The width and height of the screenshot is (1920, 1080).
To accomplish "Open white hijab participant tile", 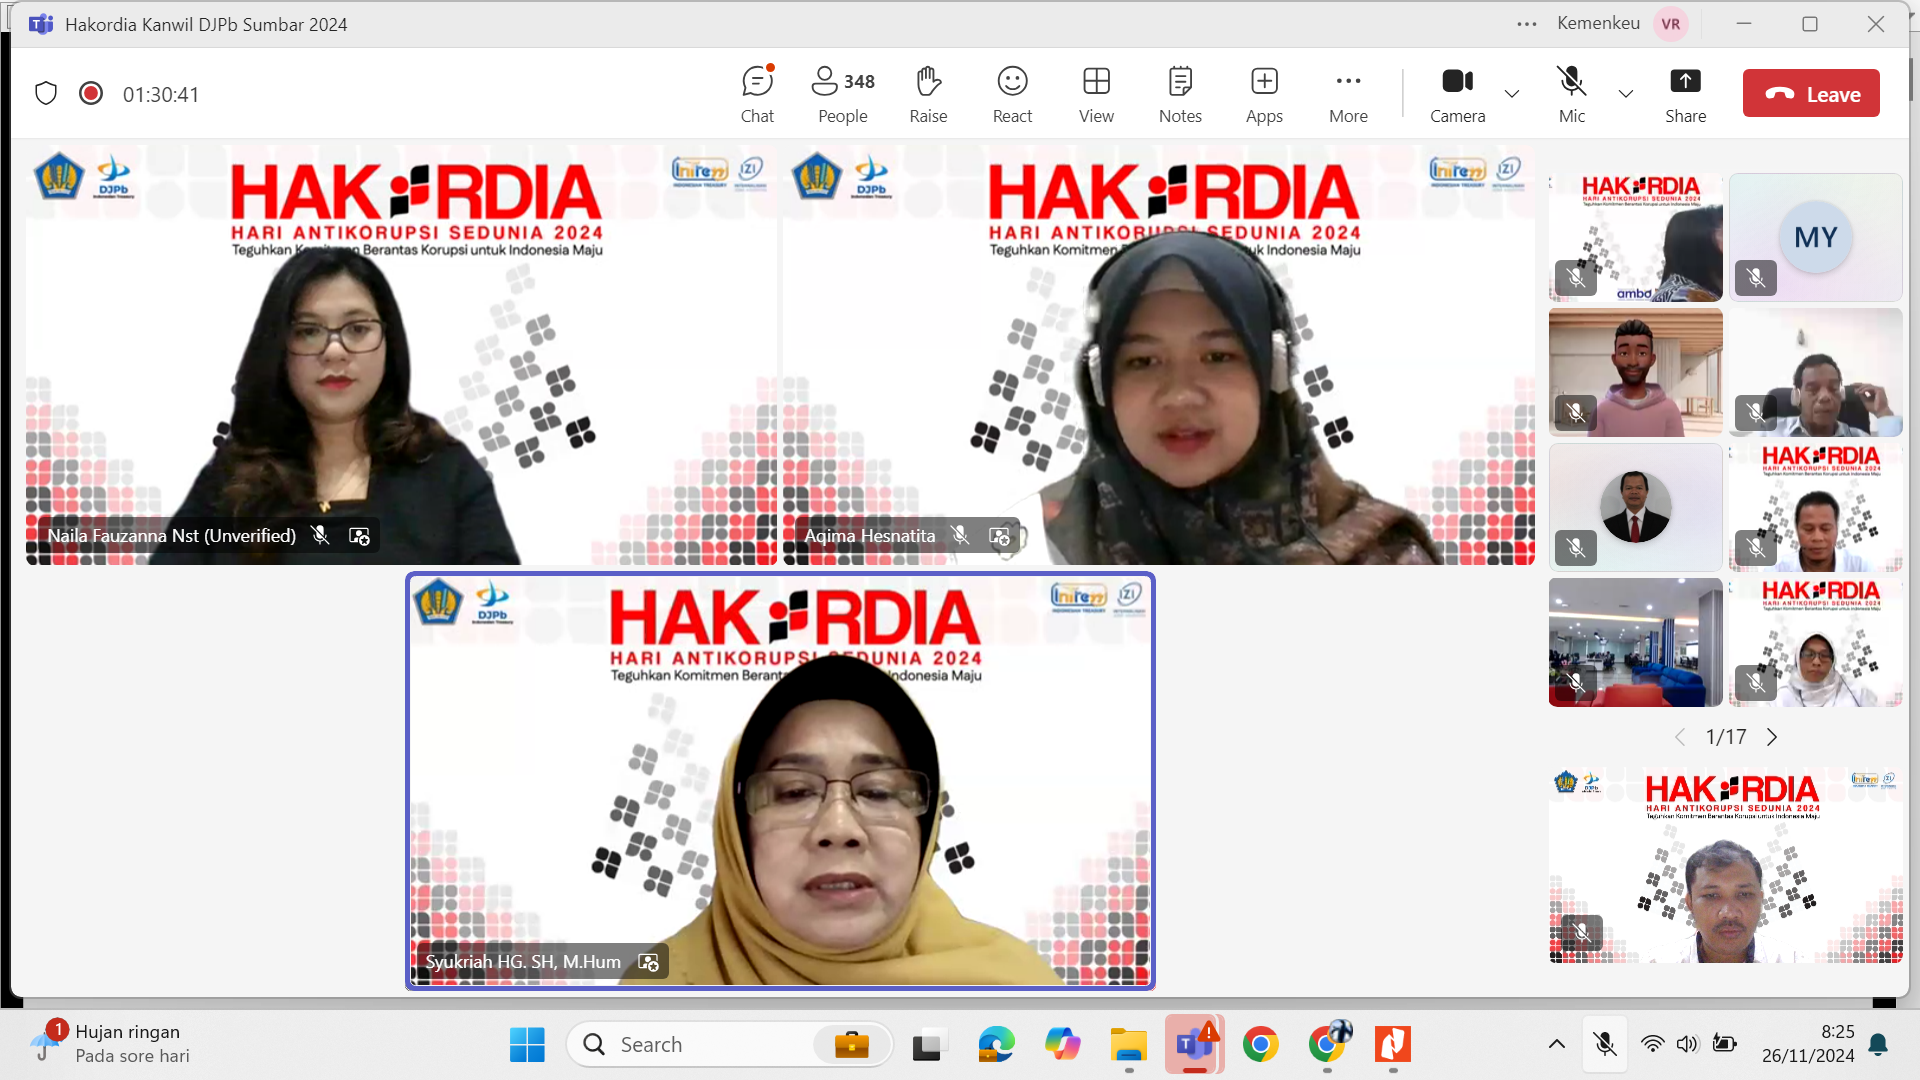I will coord(1815,642).
